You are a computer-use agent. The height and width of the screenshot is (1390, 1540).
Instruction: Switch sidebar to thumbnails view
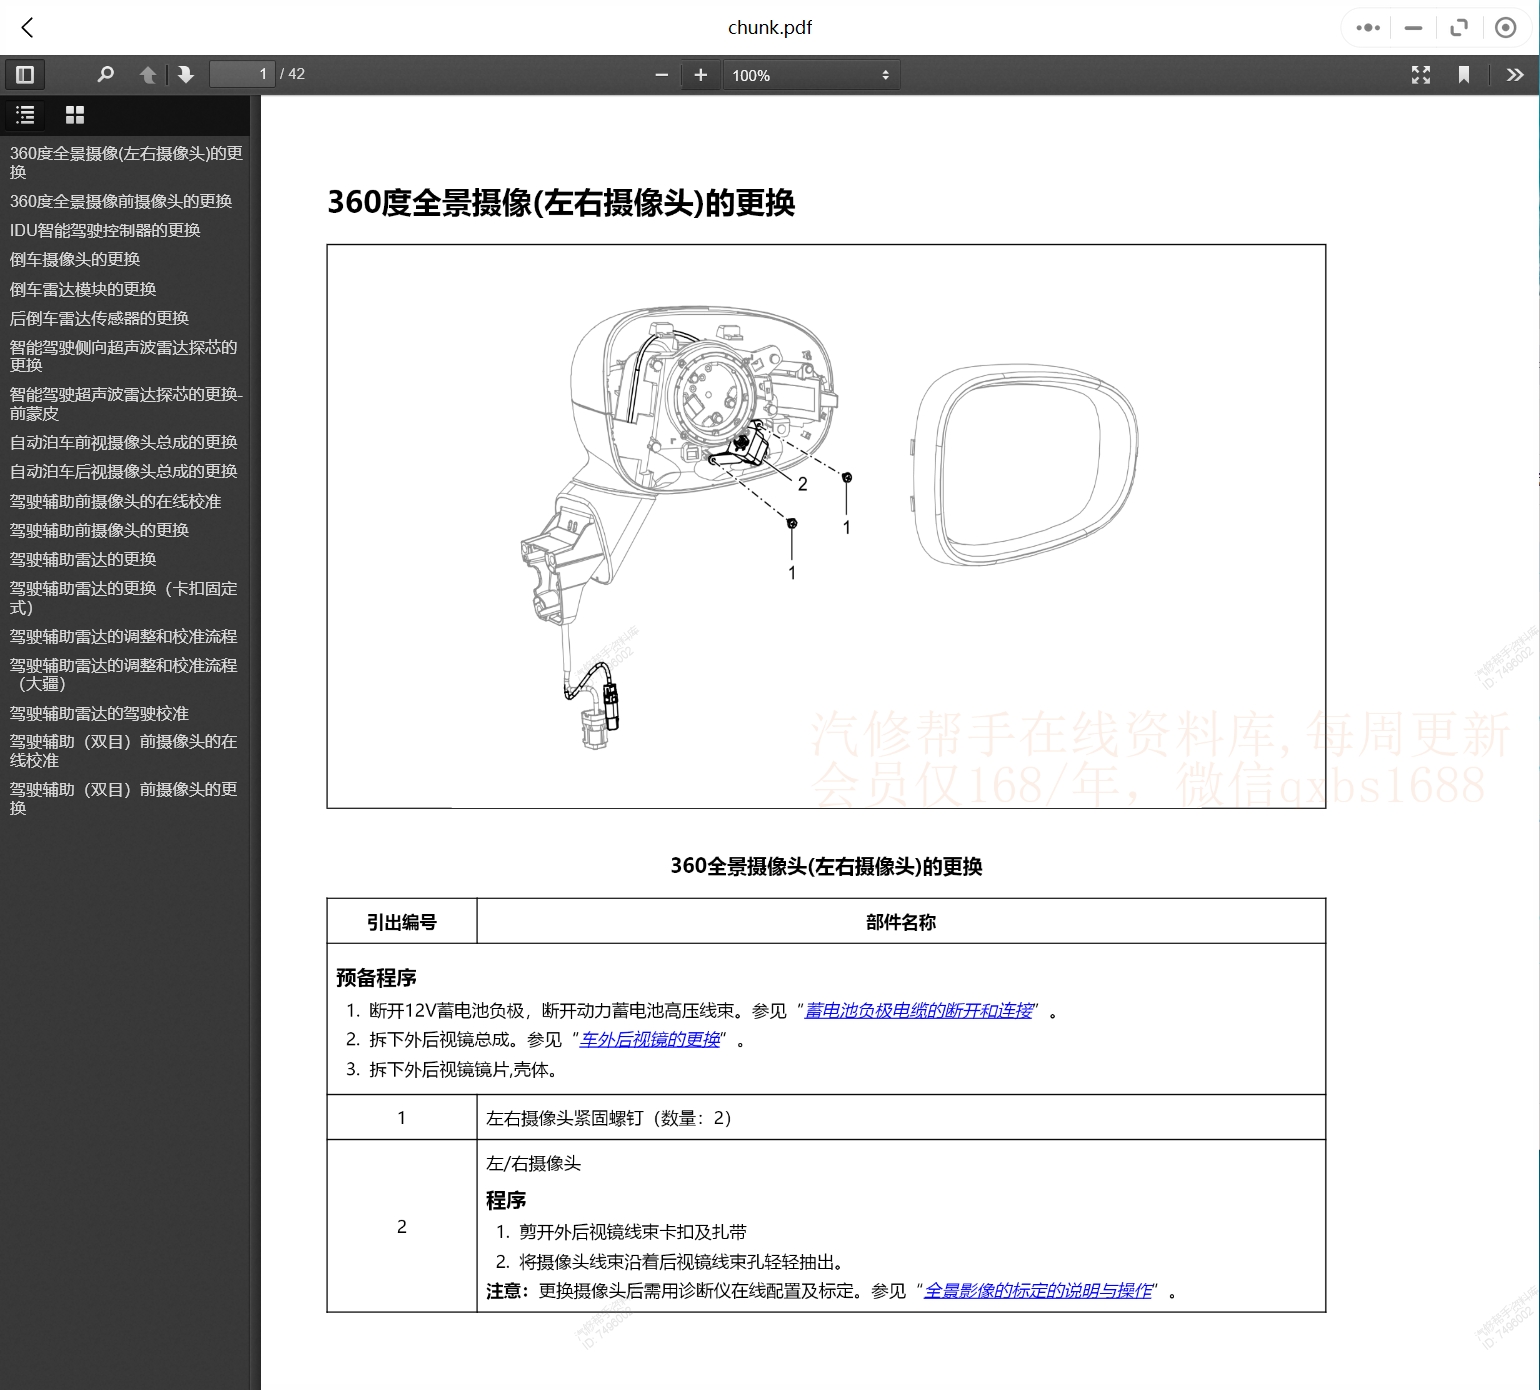click(x=74, y=115)
